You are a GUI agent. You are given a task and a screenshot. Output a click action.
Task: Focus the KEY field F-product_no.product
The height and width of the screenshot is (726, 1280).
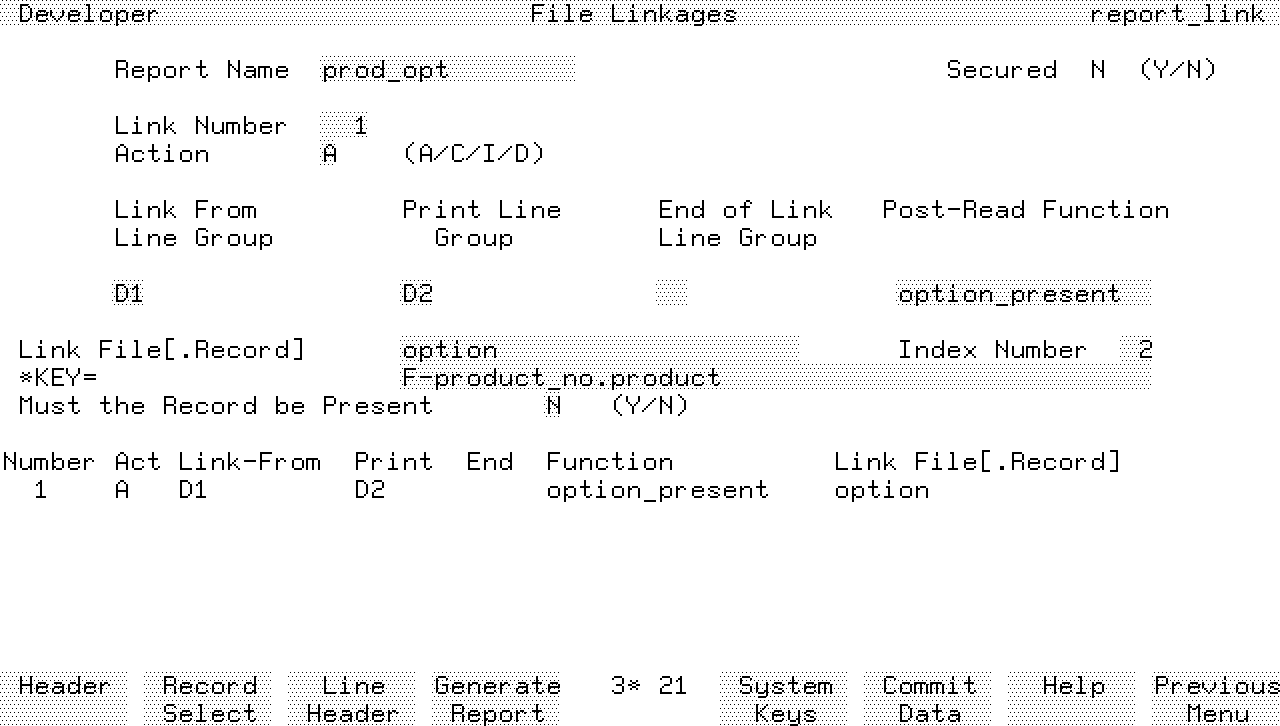775,378
